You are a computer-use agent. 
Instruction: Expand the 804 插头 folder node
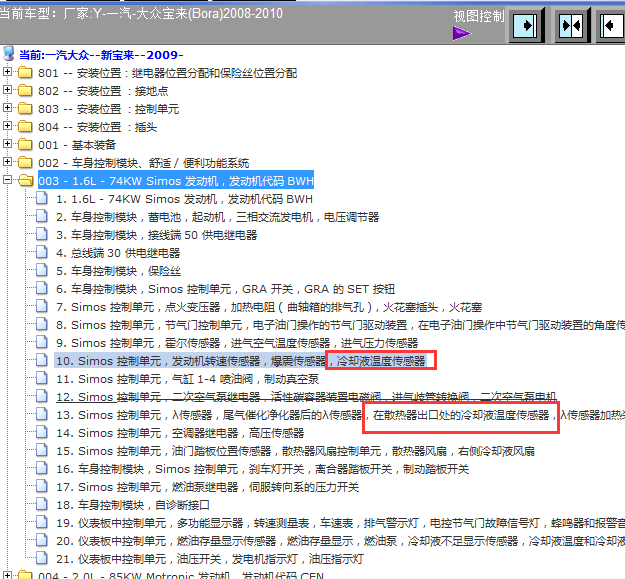coord(7,125)
